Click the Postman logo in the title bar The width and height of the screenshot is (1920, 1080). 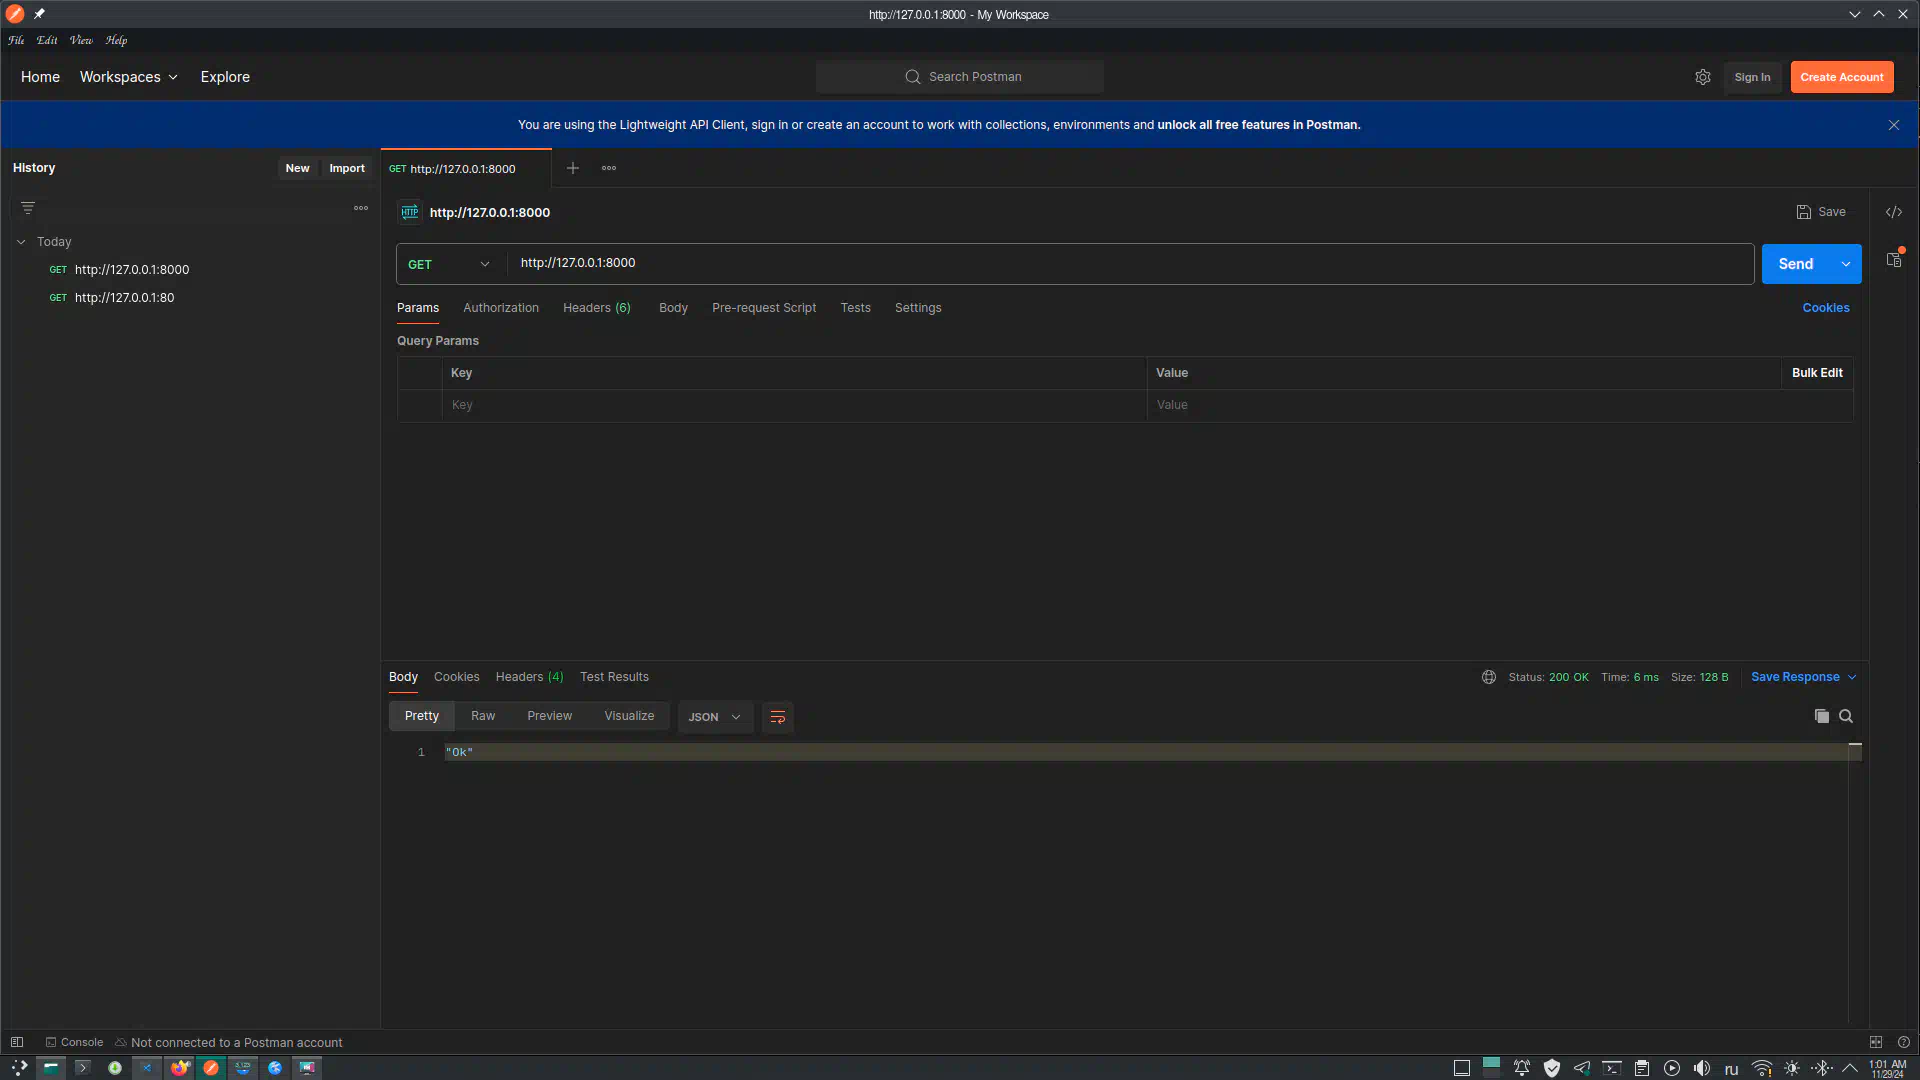[x=15, y=14]
